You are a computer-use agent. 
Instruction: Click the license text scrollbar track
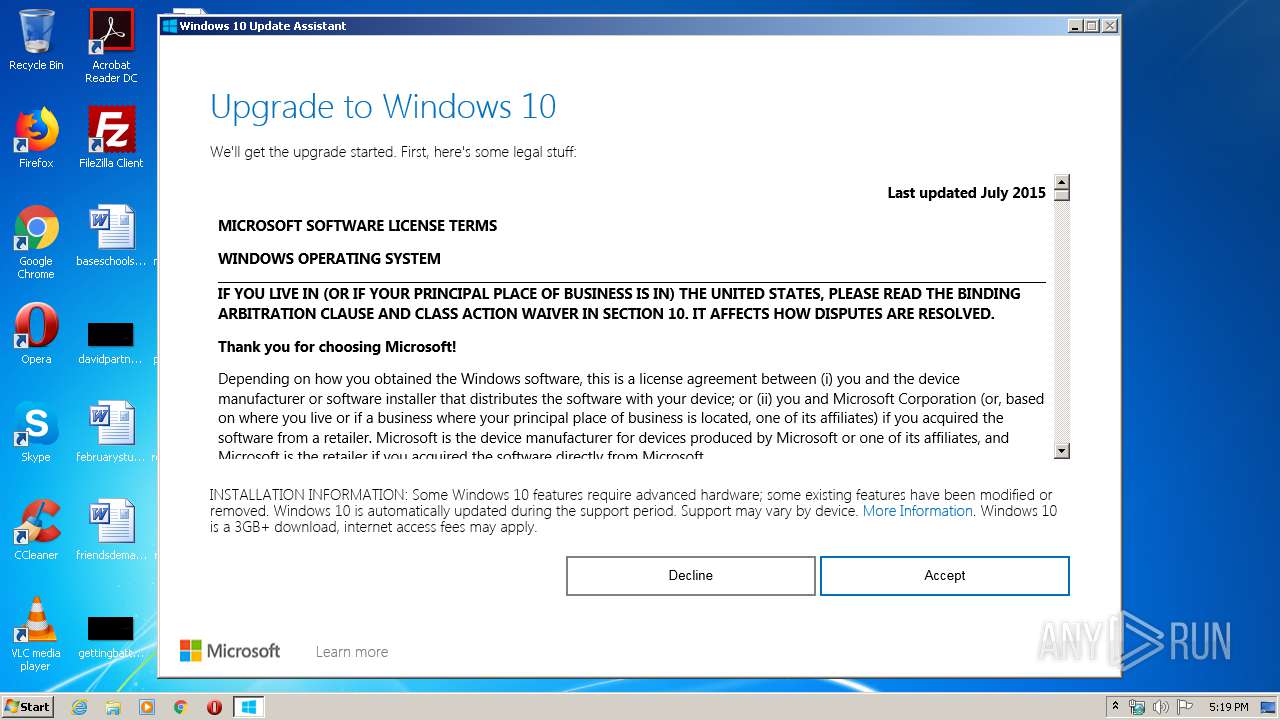1062,320
